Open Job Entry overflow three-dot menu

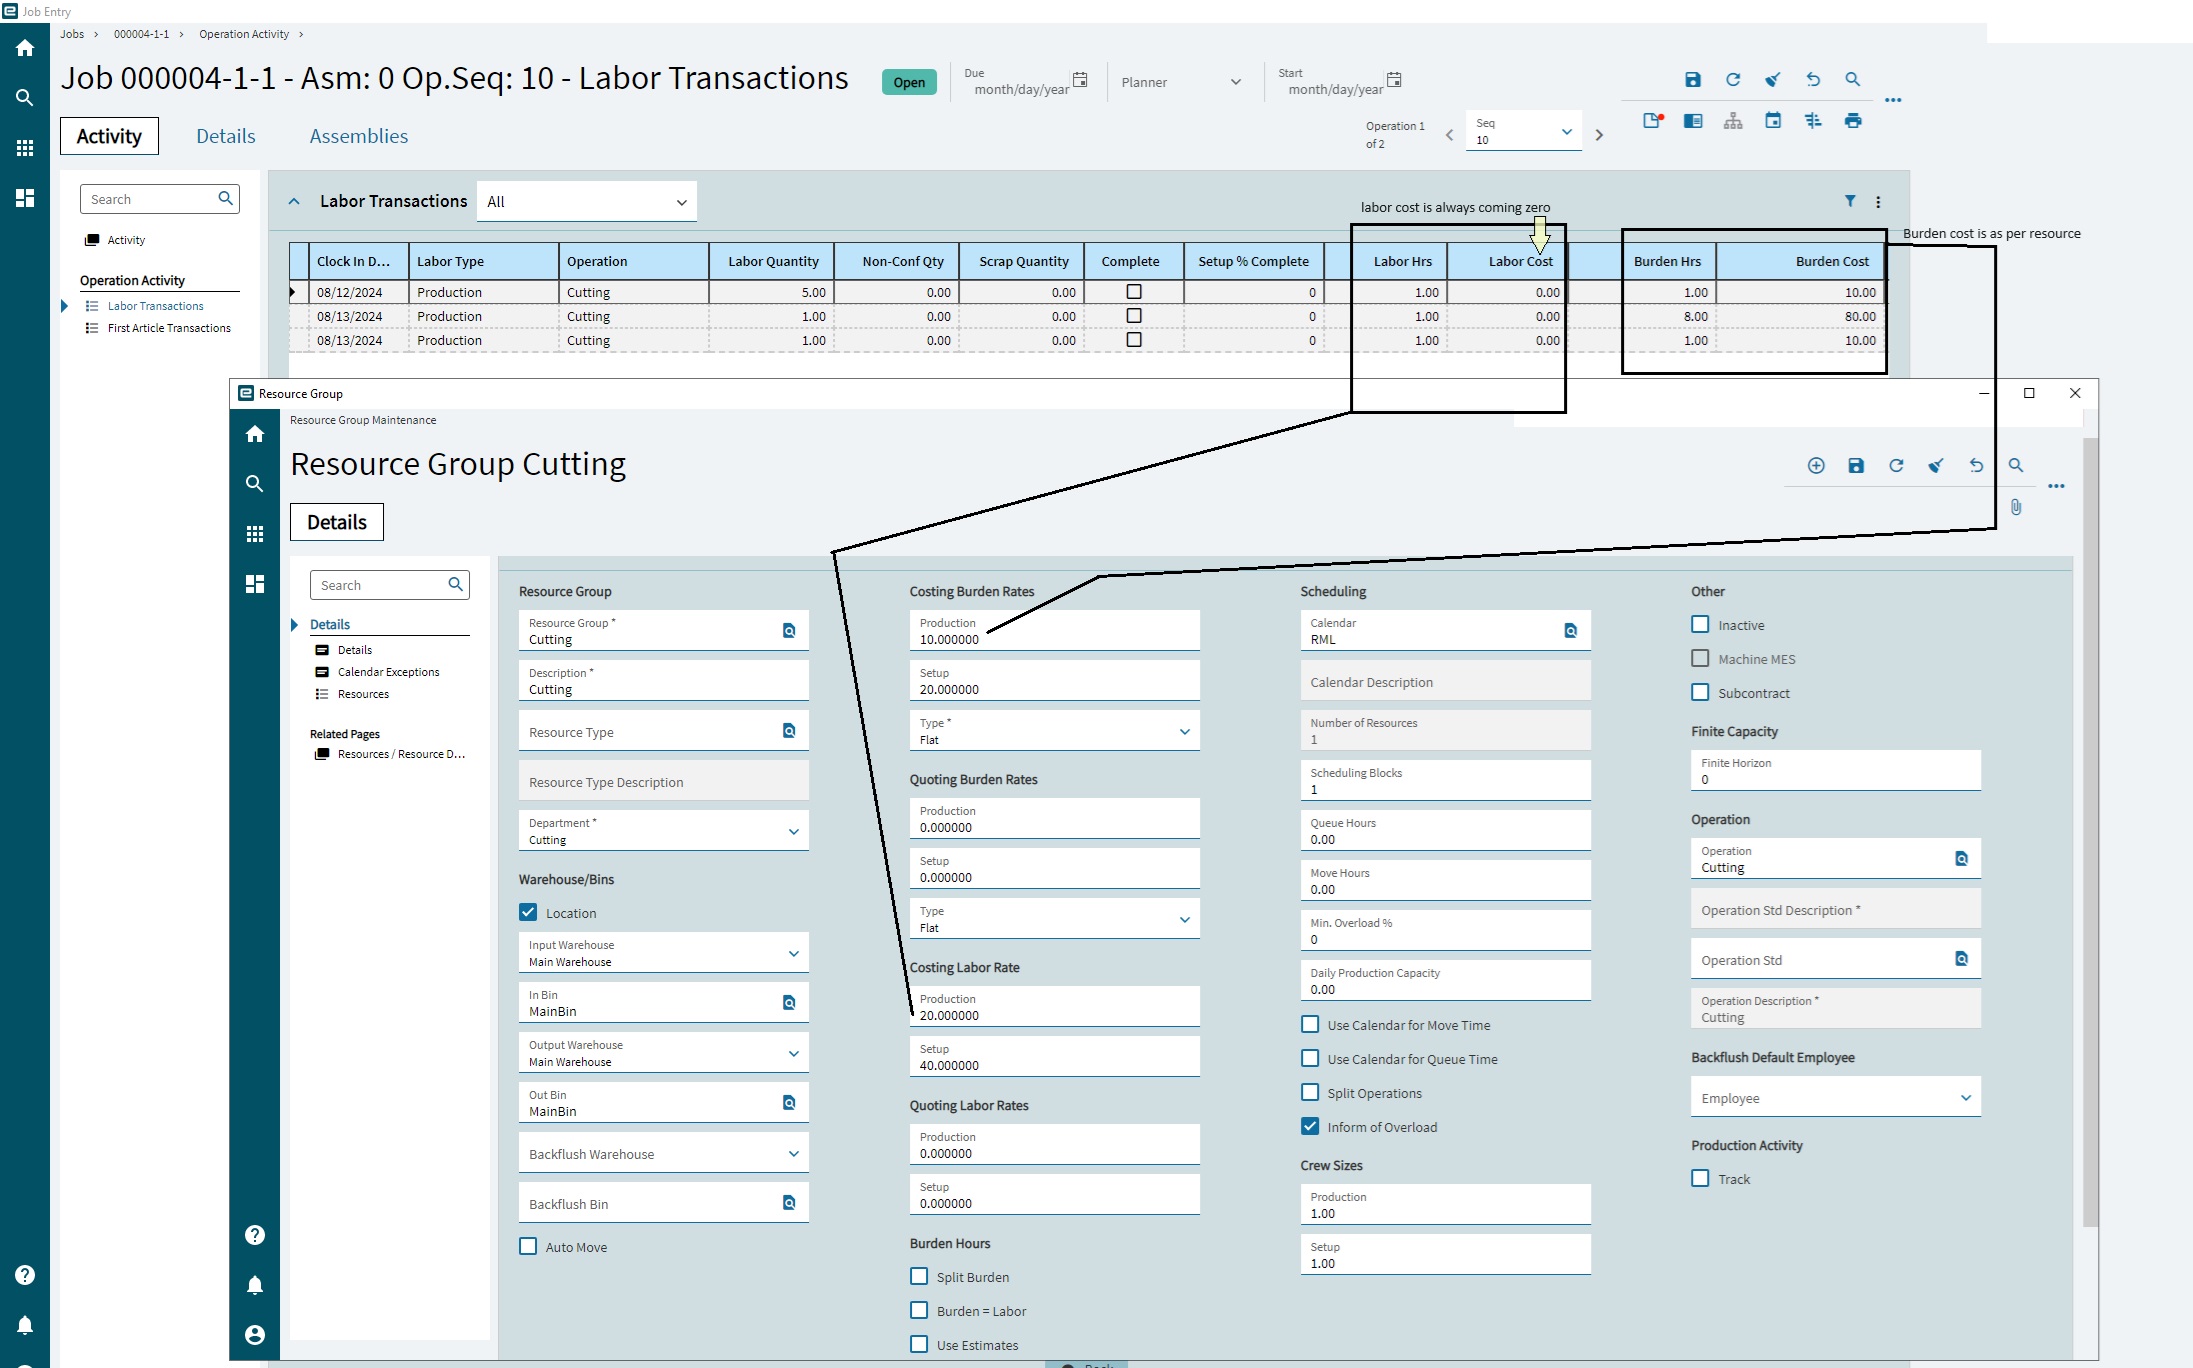tap(1893, 100)
